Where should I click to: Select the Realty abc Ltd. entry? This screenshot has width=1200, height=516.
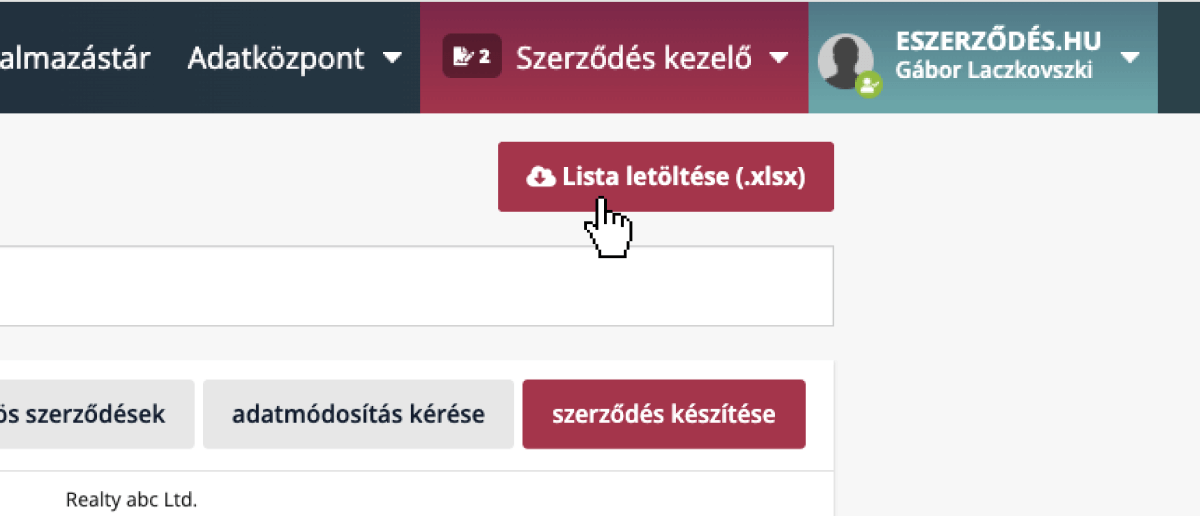tap(131, 499)
